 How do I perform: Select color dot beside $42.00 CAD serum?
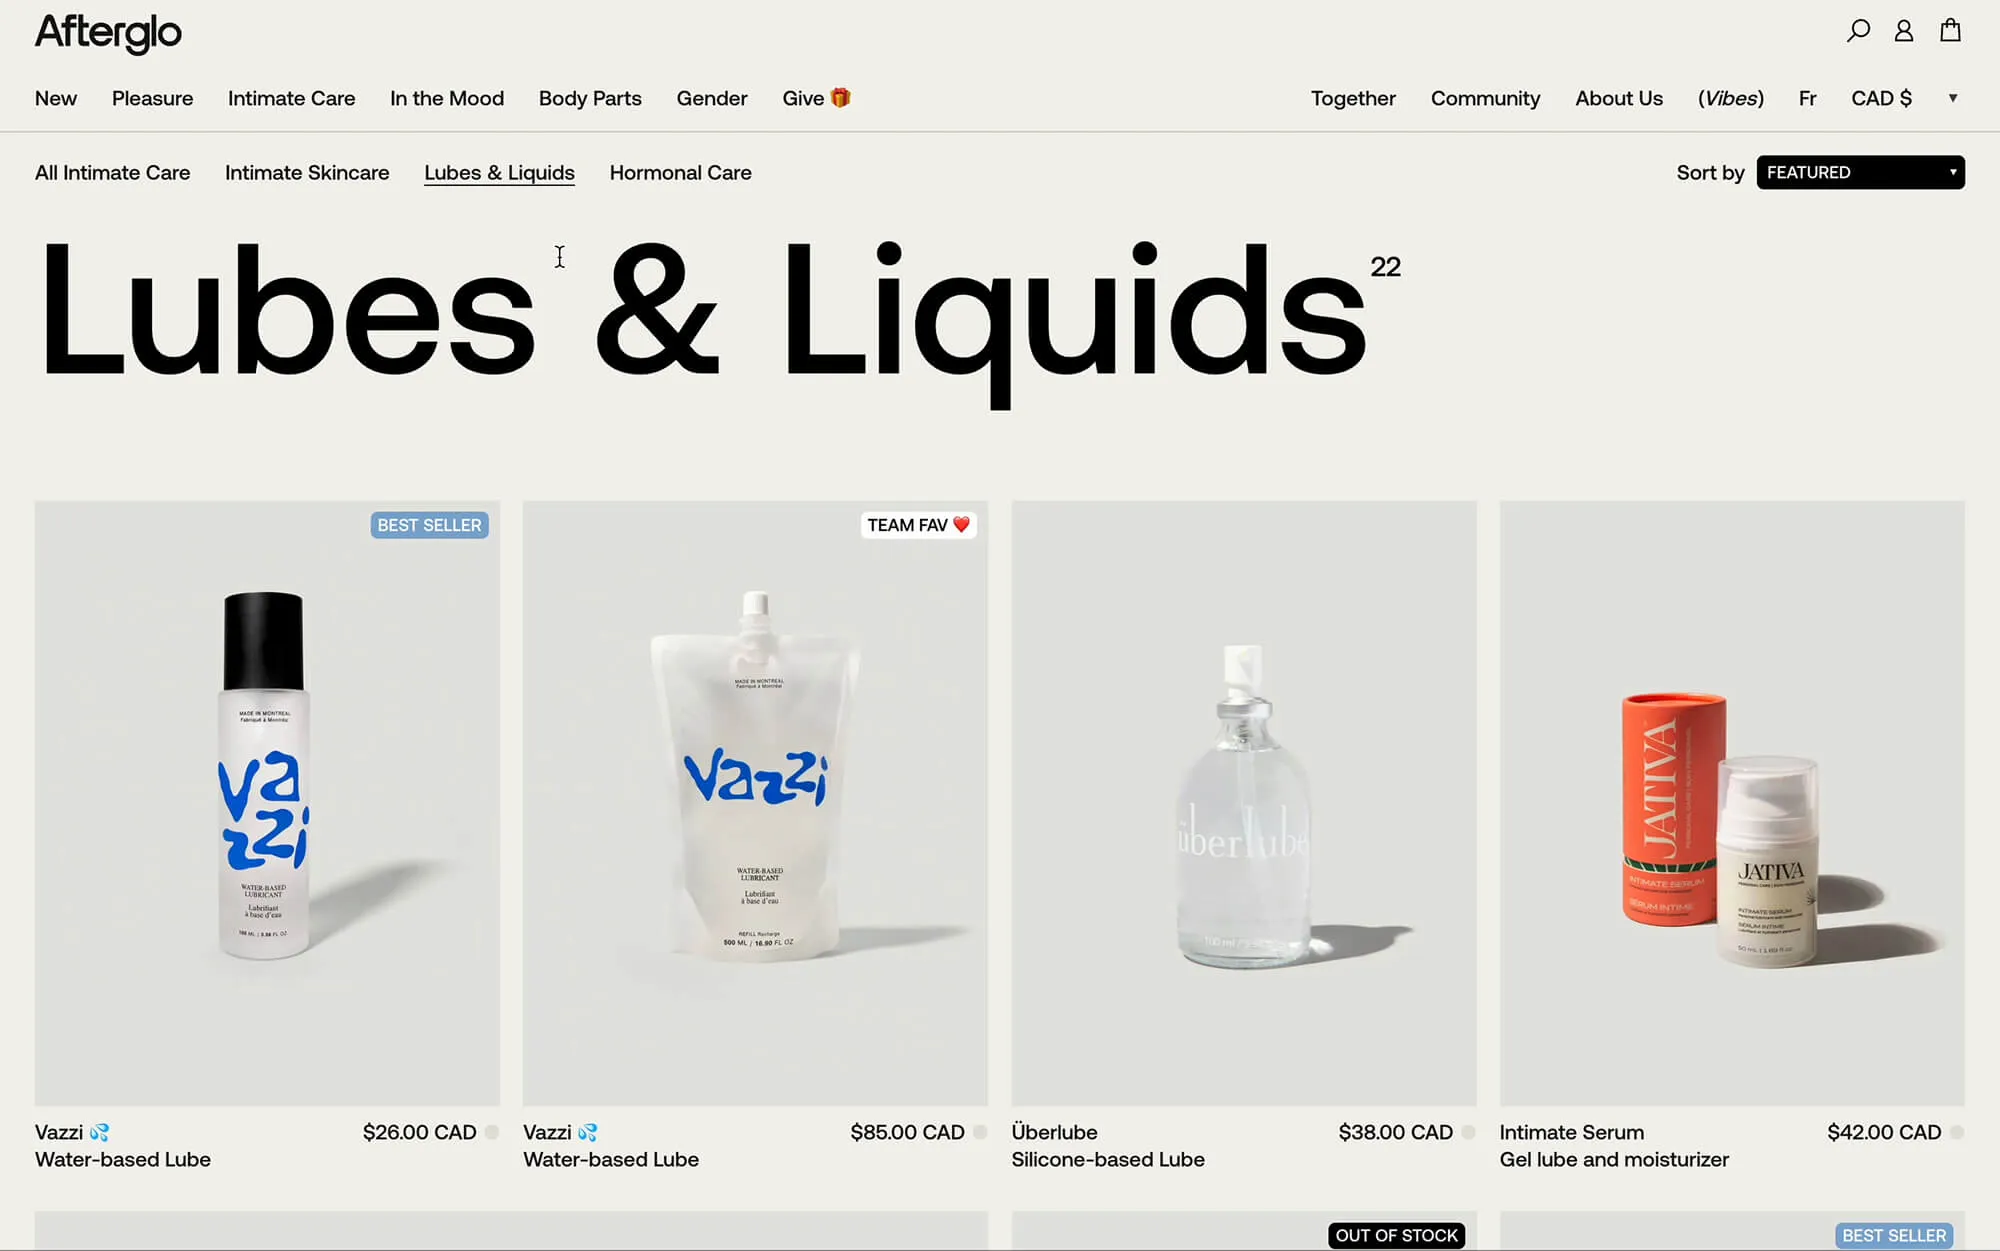[1957, 1132]
